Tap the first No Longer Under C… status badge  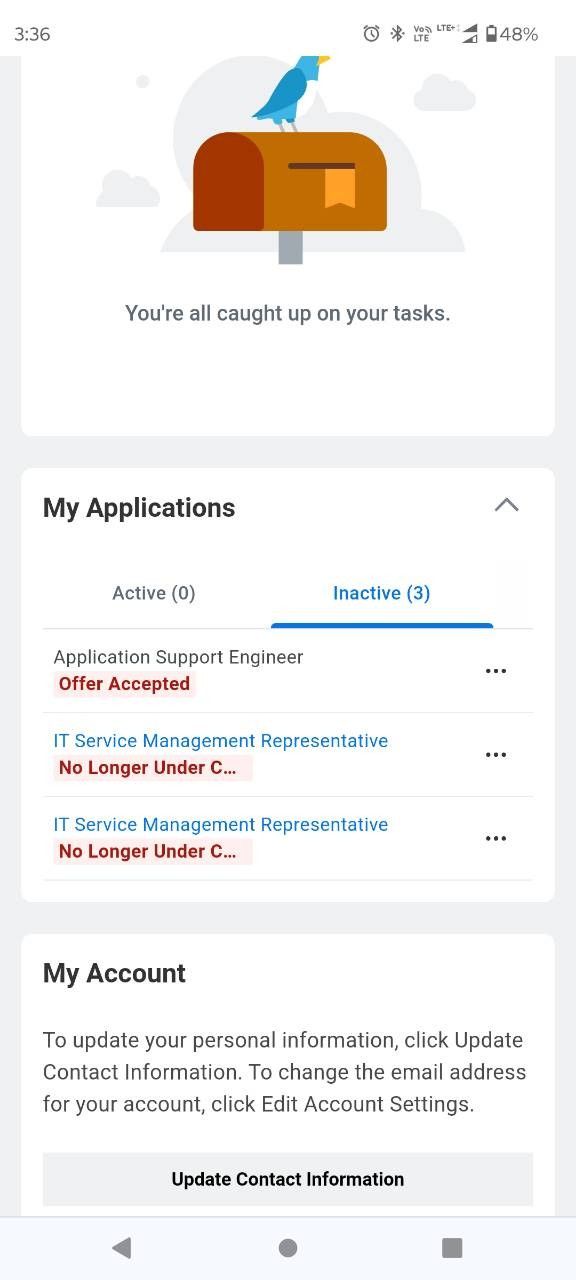(x=153, y=768)
